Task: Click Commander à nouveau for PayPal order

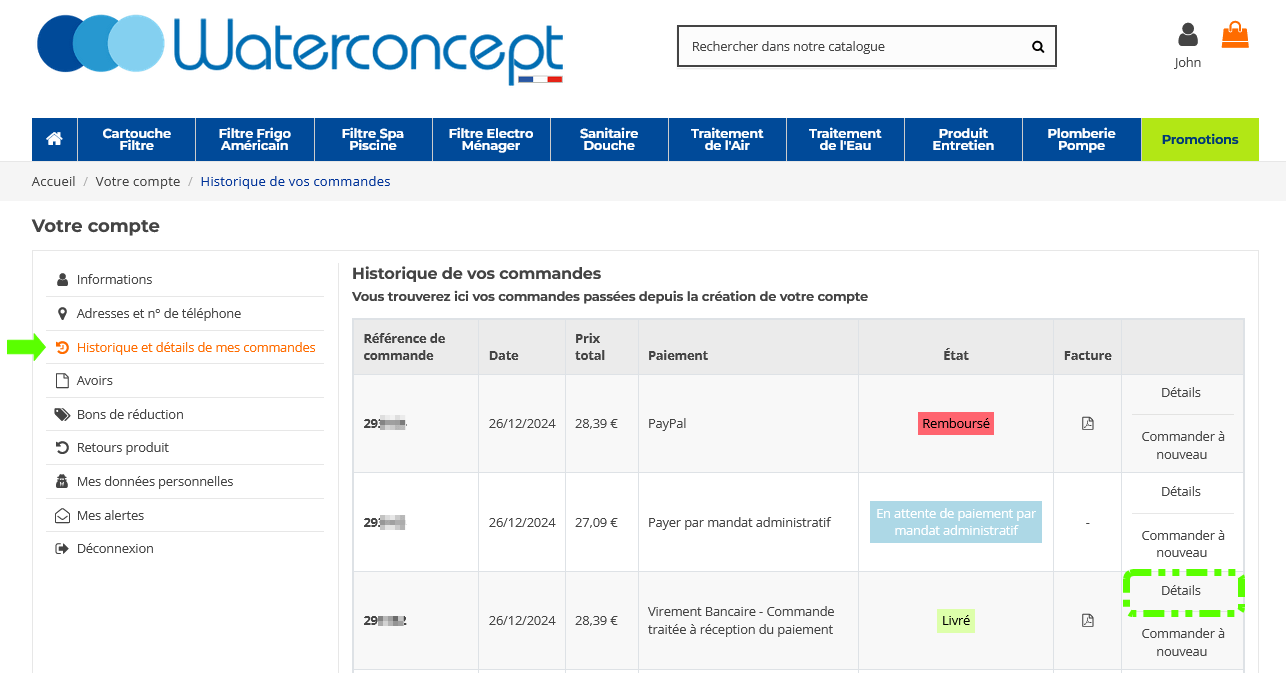Action: pos(1183,445)
